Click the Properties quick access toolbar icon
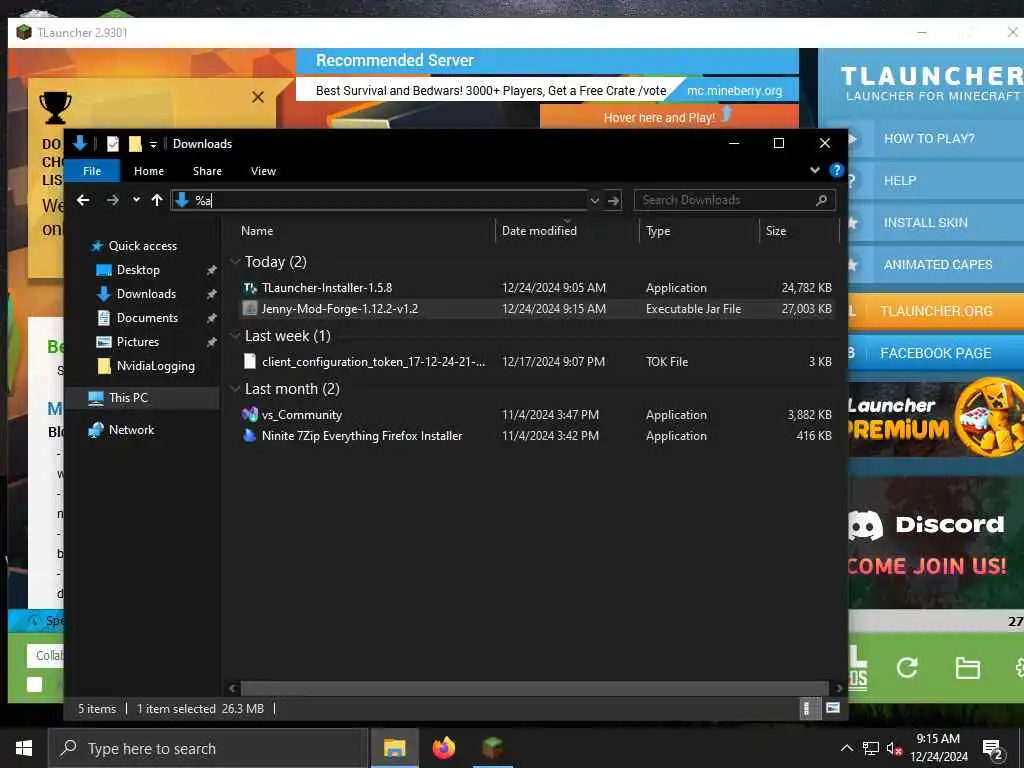 click(113, 144)
